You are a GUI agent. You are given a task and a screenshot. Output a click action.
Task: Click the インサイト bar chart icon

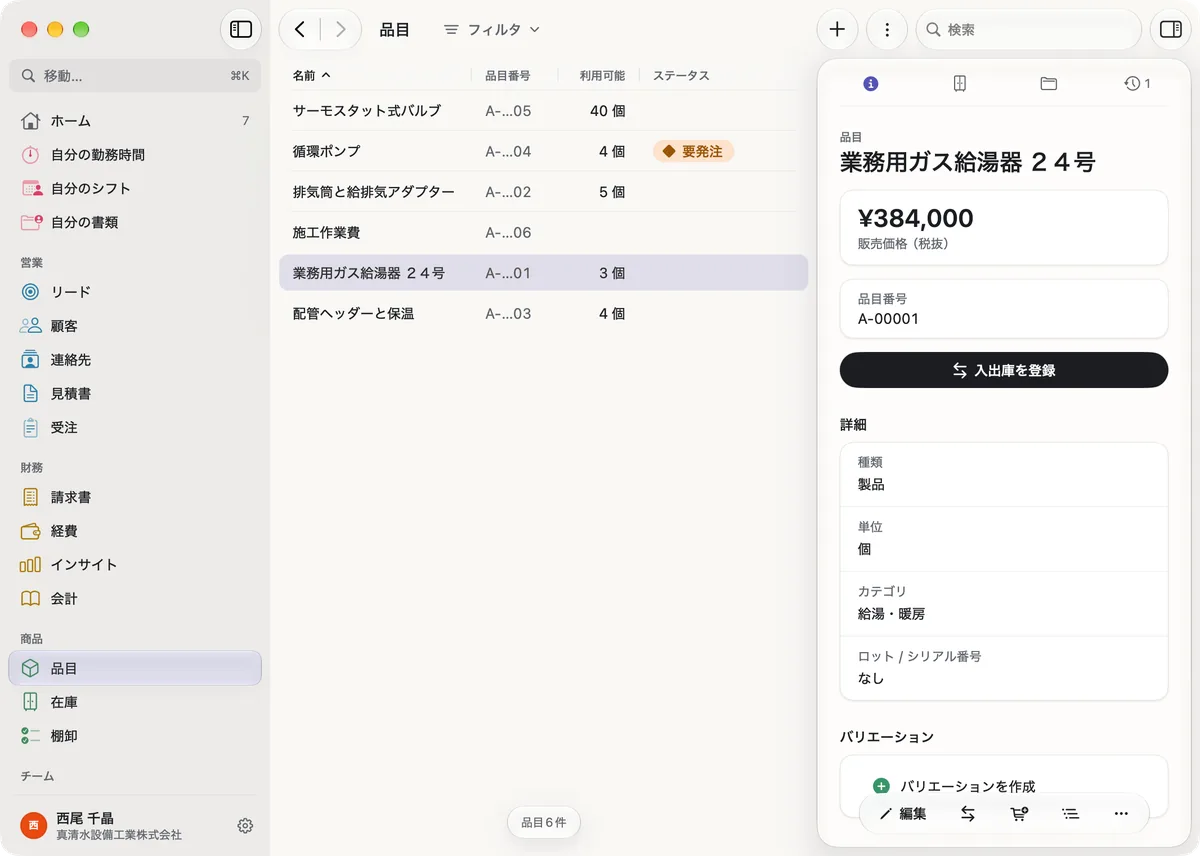click(x=31, y=565)
